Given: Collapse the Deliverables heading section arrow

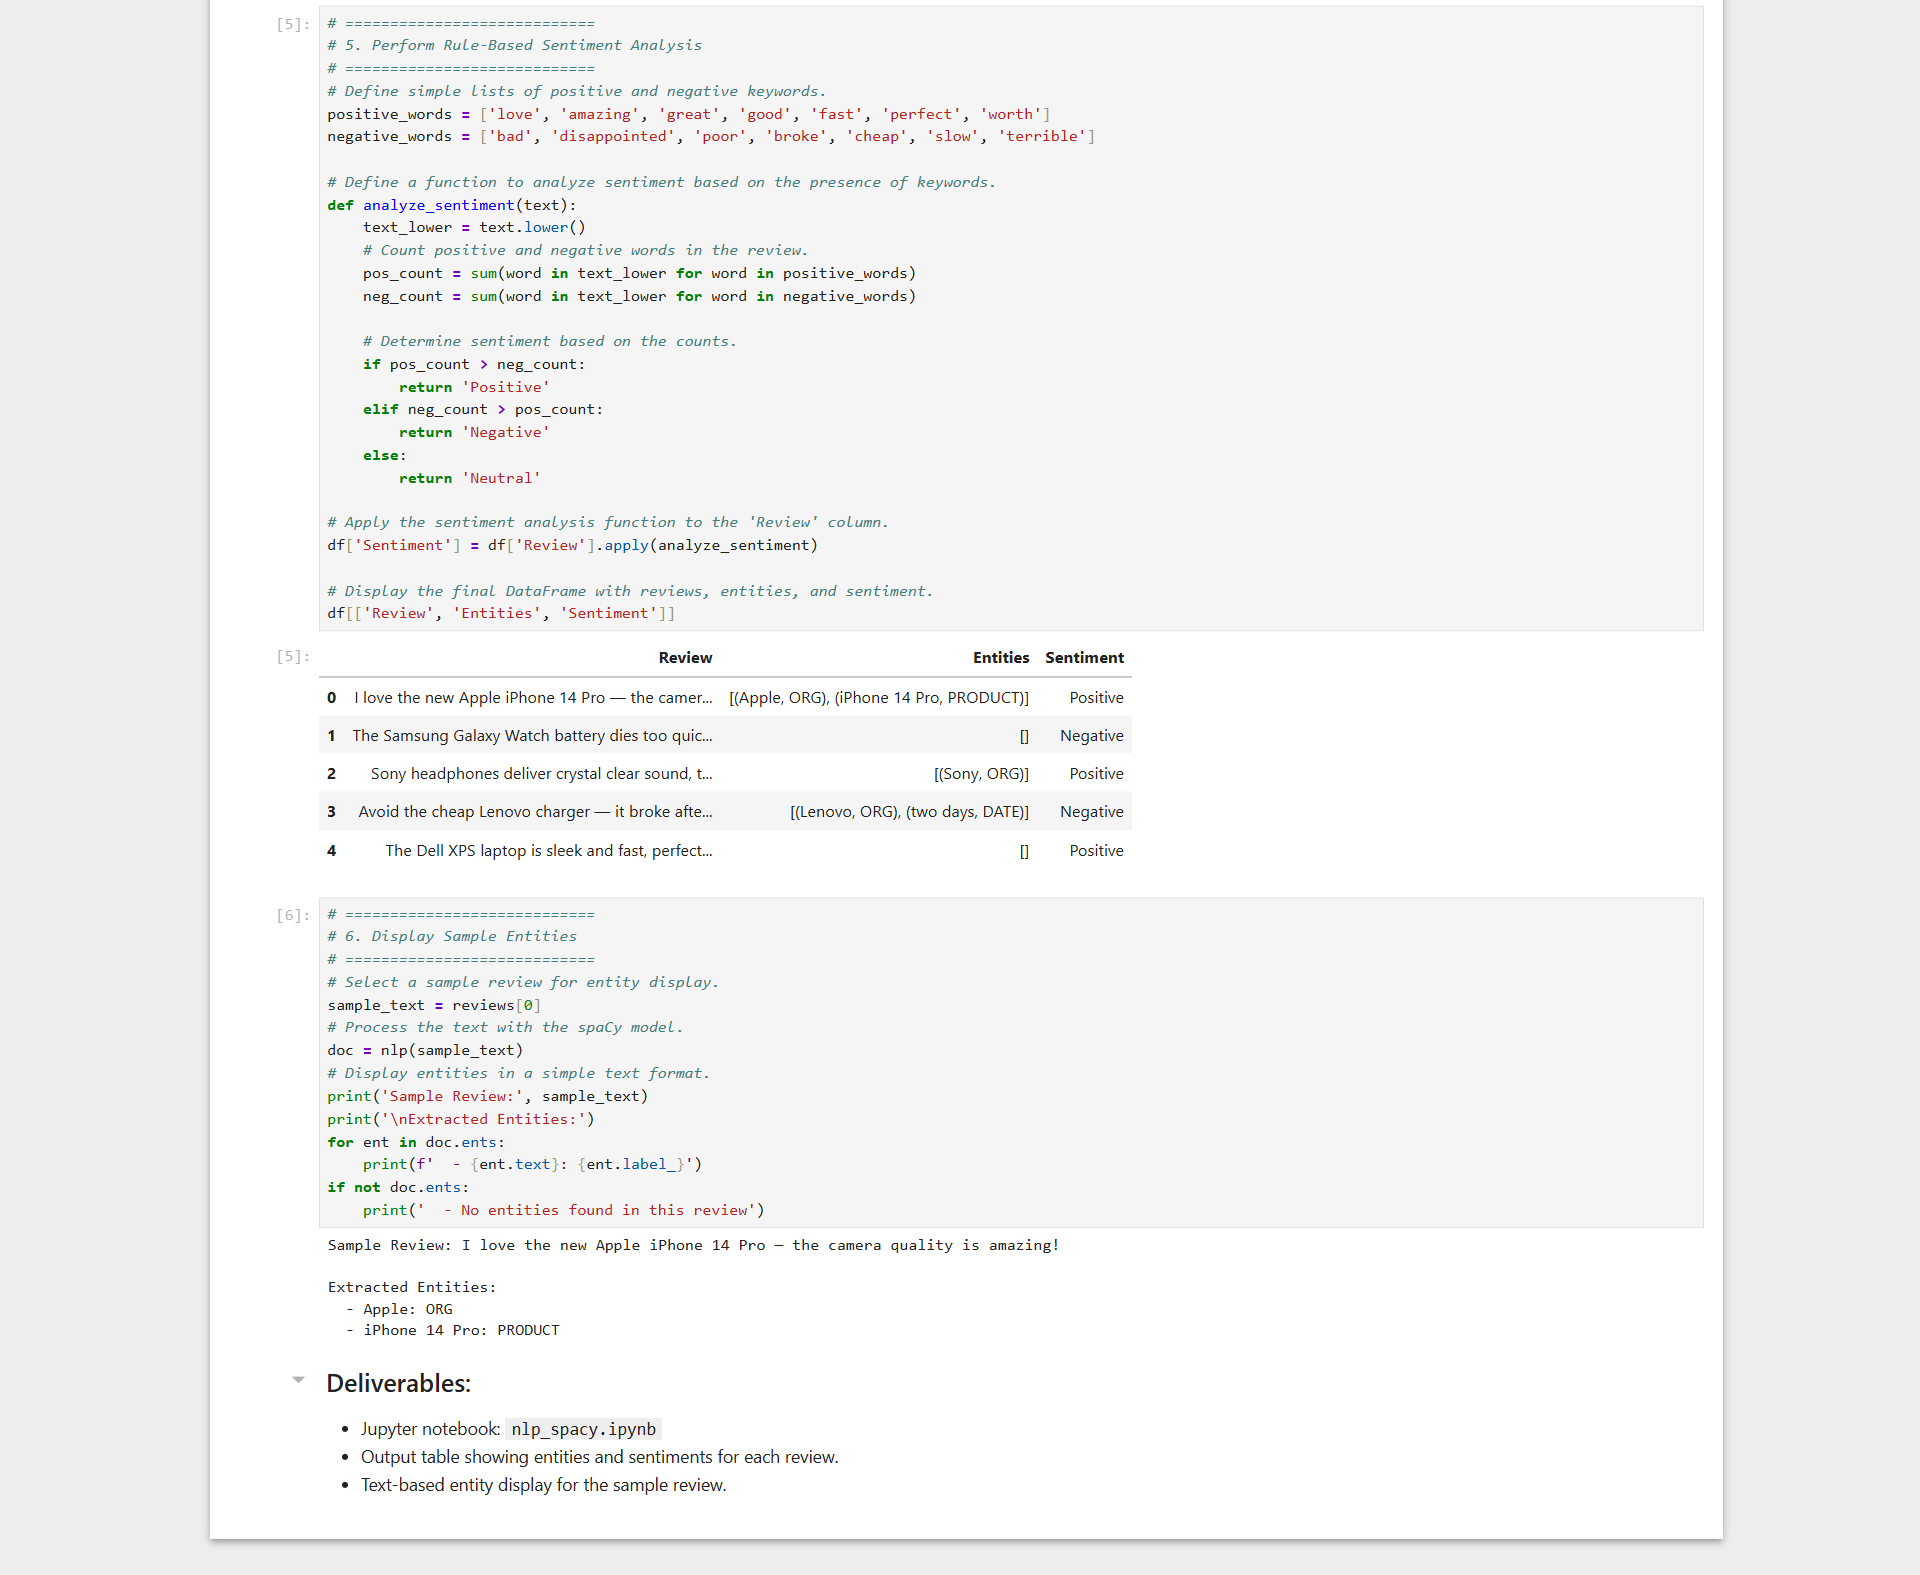Looking at the screenshot, I should point(298,1380).
